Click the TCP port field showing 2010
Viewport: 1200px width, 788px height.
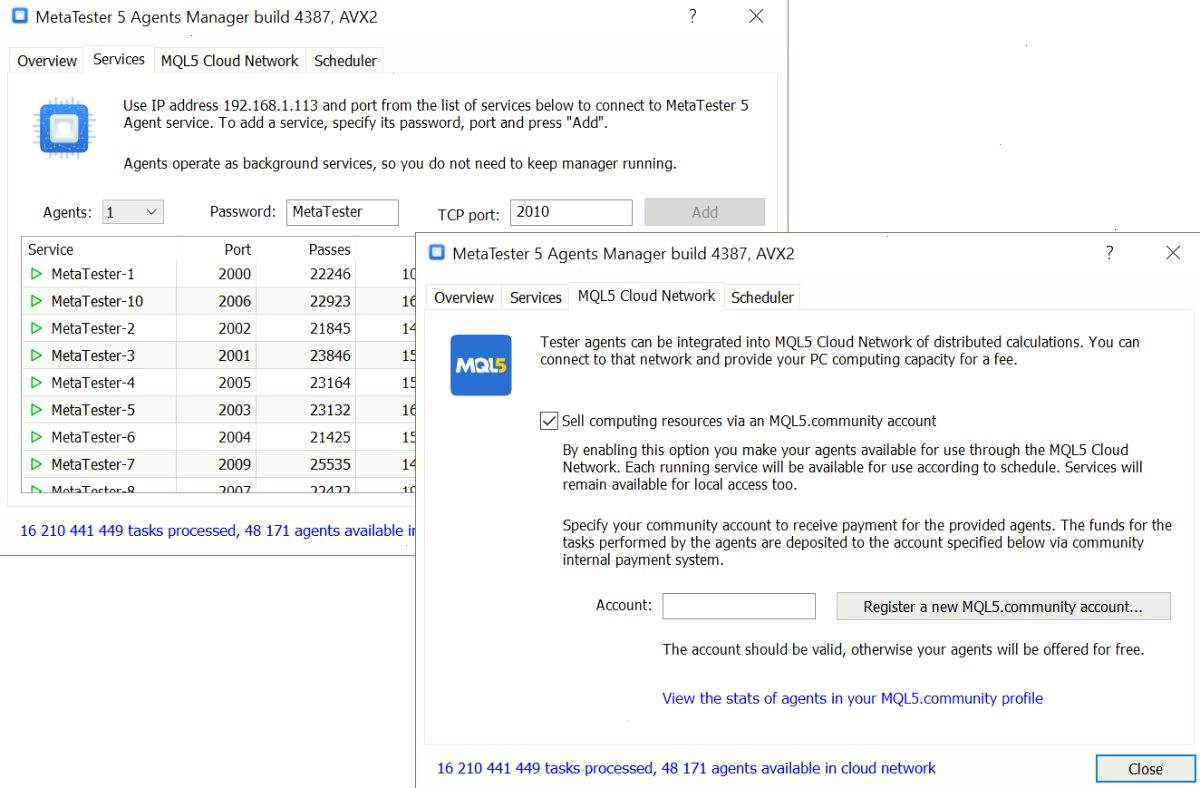pos(571,212)
